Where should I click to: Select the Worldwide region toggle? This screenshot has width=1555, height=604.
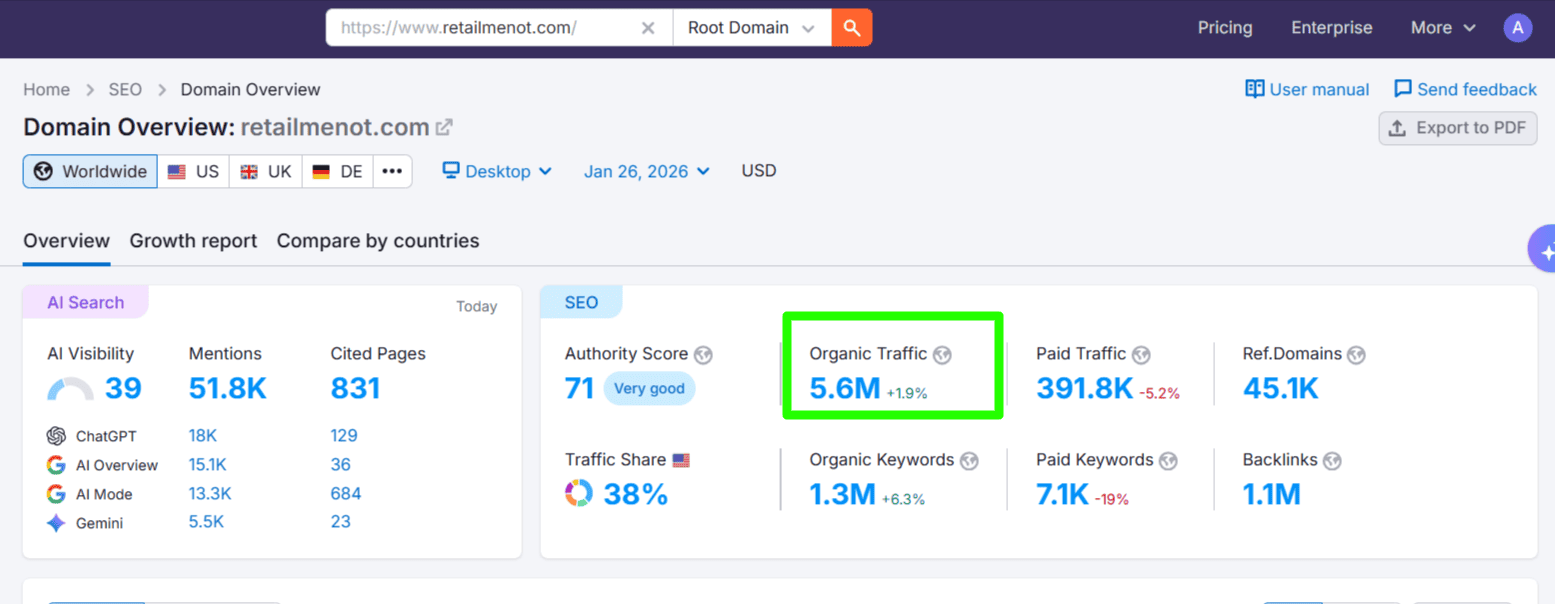coord(89,171)
